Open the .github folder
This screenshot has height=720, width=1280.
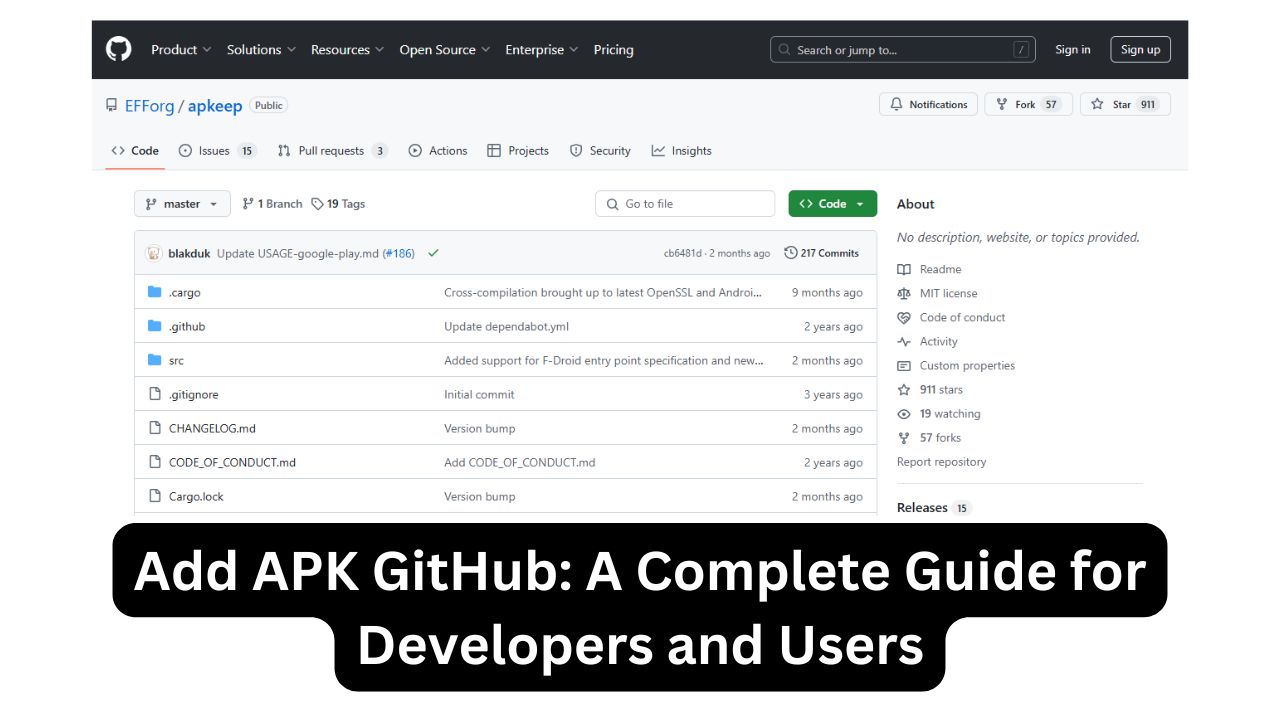187,327
